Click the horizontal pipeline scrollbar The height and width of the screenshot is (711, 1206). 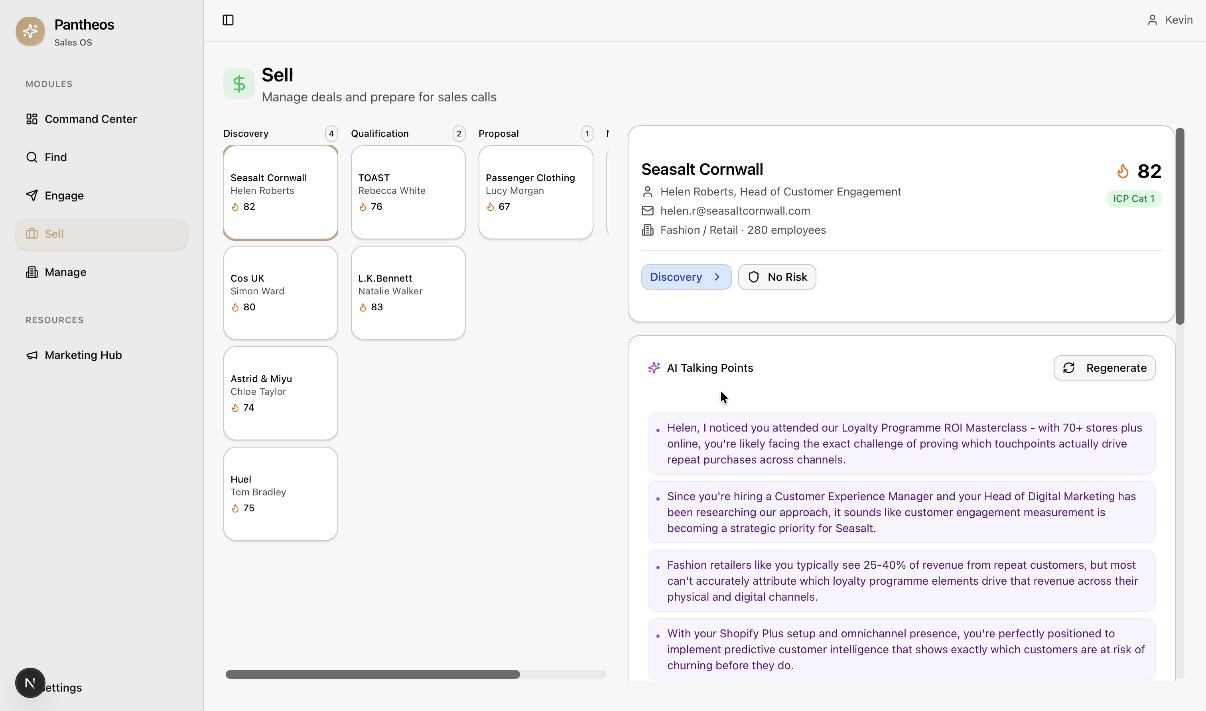click(x=373, y=674)
